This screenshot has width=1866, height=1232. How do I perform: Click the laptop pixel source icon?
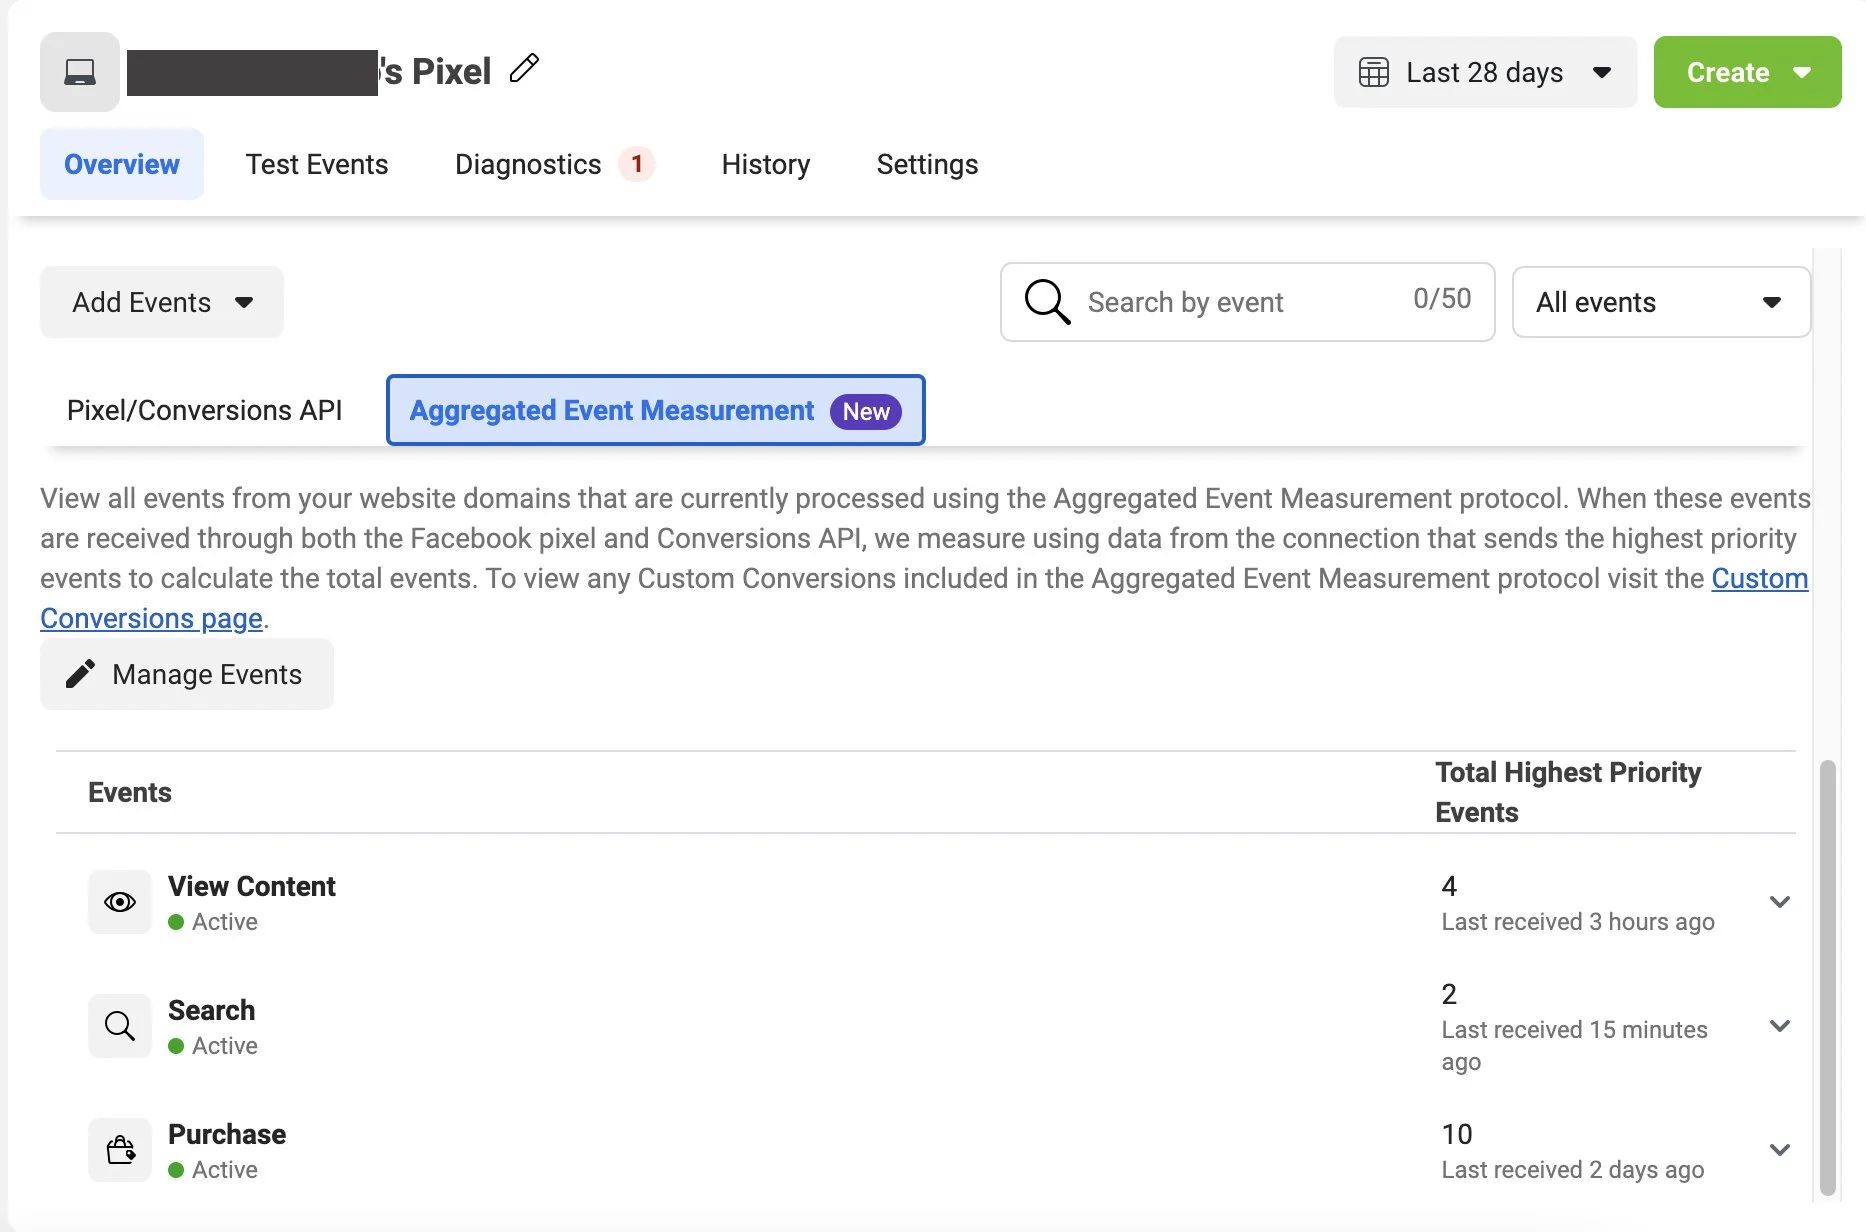click(x=80, y=72)
